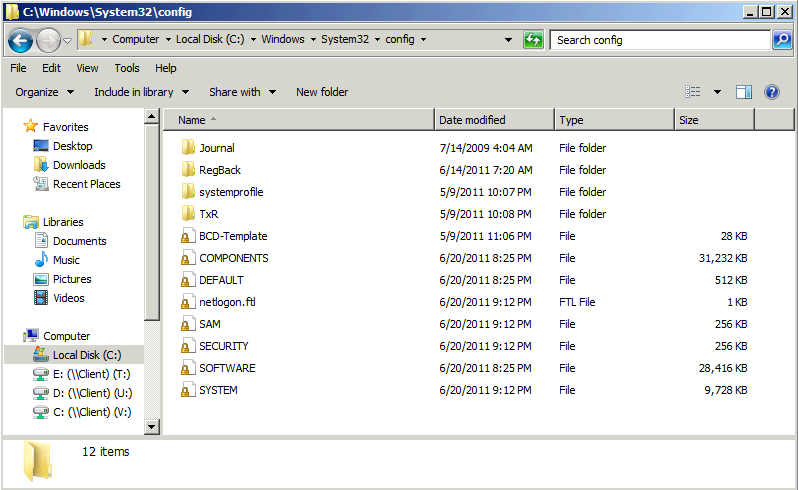Image resolution: width=798 pixels, height=490 pixels.
Task: Sort by the Name column header
Action: 299,120
